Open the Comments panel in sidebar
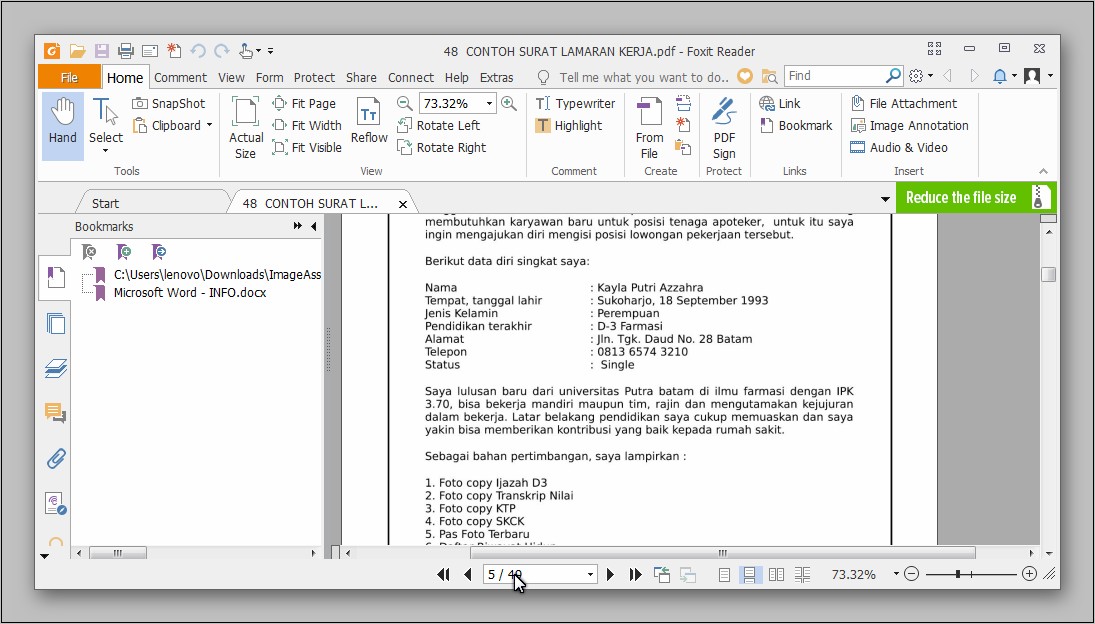 click(x=55, y=413)
